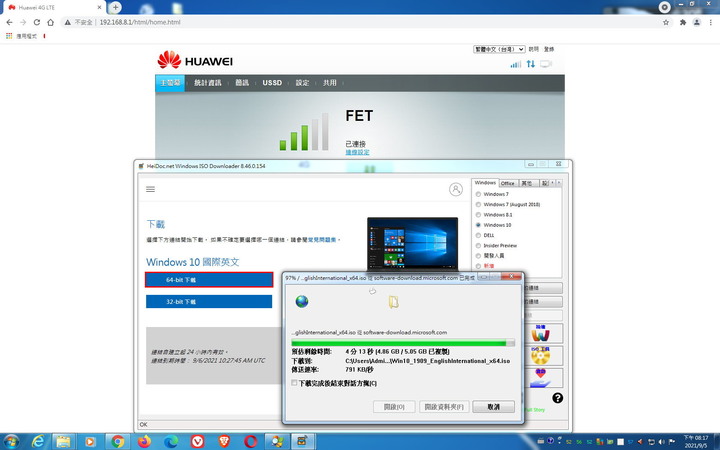Click the 開啟 button in download dialog
The height and width of the screenshot is (450, 720).
tap(394, 407)
